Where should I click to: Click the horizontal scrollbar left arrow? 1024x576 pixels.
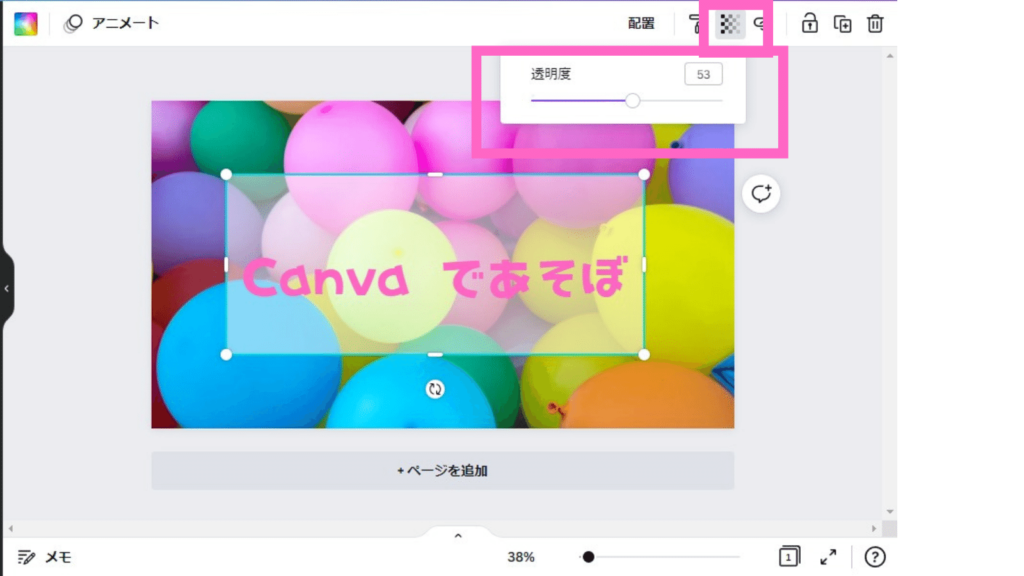pos(10,528)
